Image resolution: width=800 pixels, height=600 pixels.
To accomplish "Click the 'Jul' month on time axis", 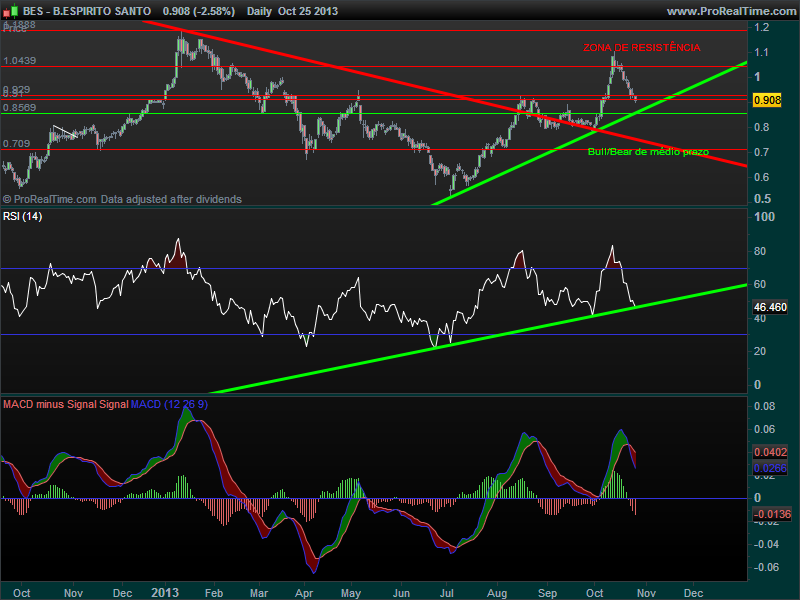I will pos(447,593).
